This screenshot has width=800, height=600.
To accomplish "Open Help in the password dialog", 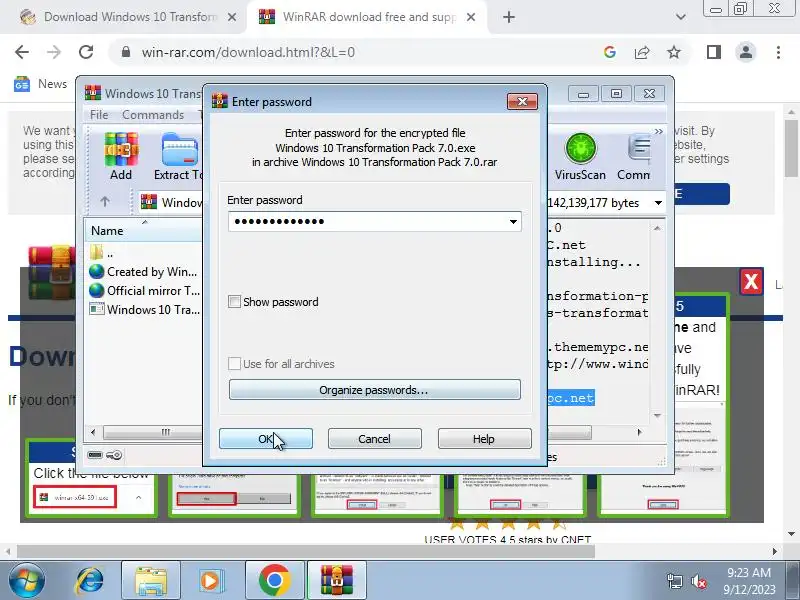I will click(484, 439).
